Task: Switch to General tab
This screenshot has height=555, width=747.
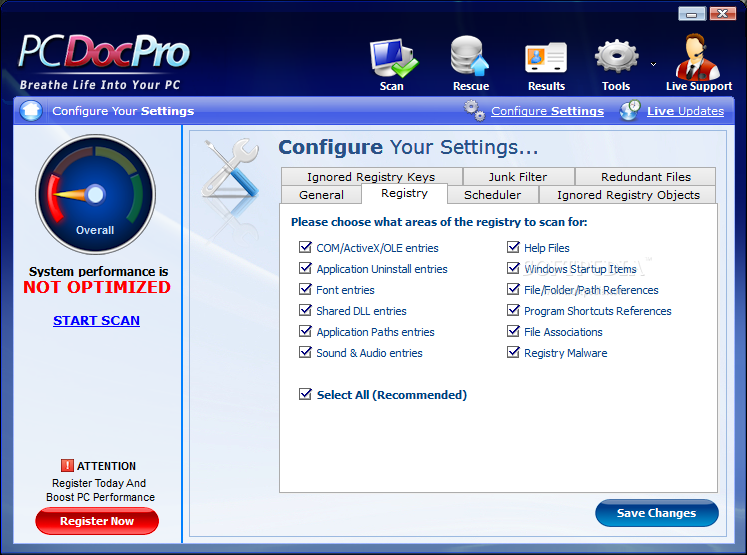Action: point(322,195)
